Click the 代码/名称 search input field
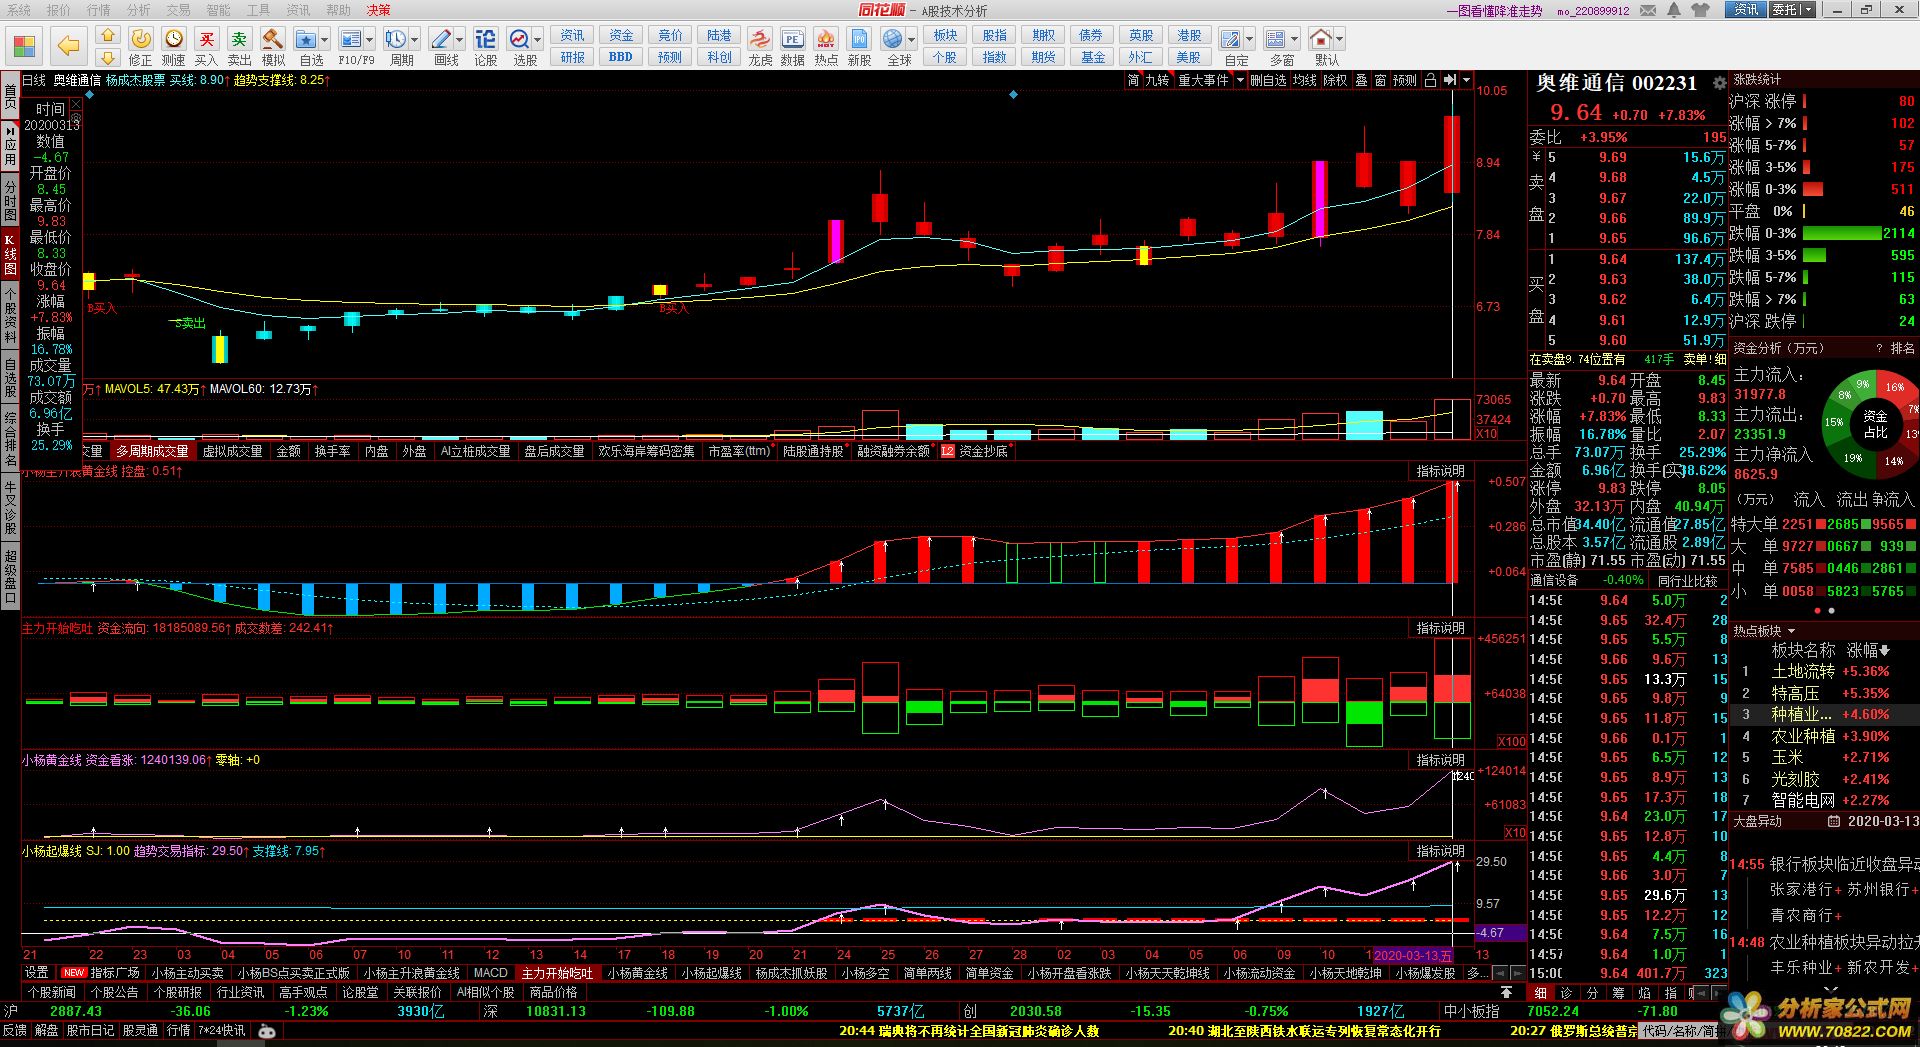Screen dimensions: 1920x1047 coord(1686,1031)
